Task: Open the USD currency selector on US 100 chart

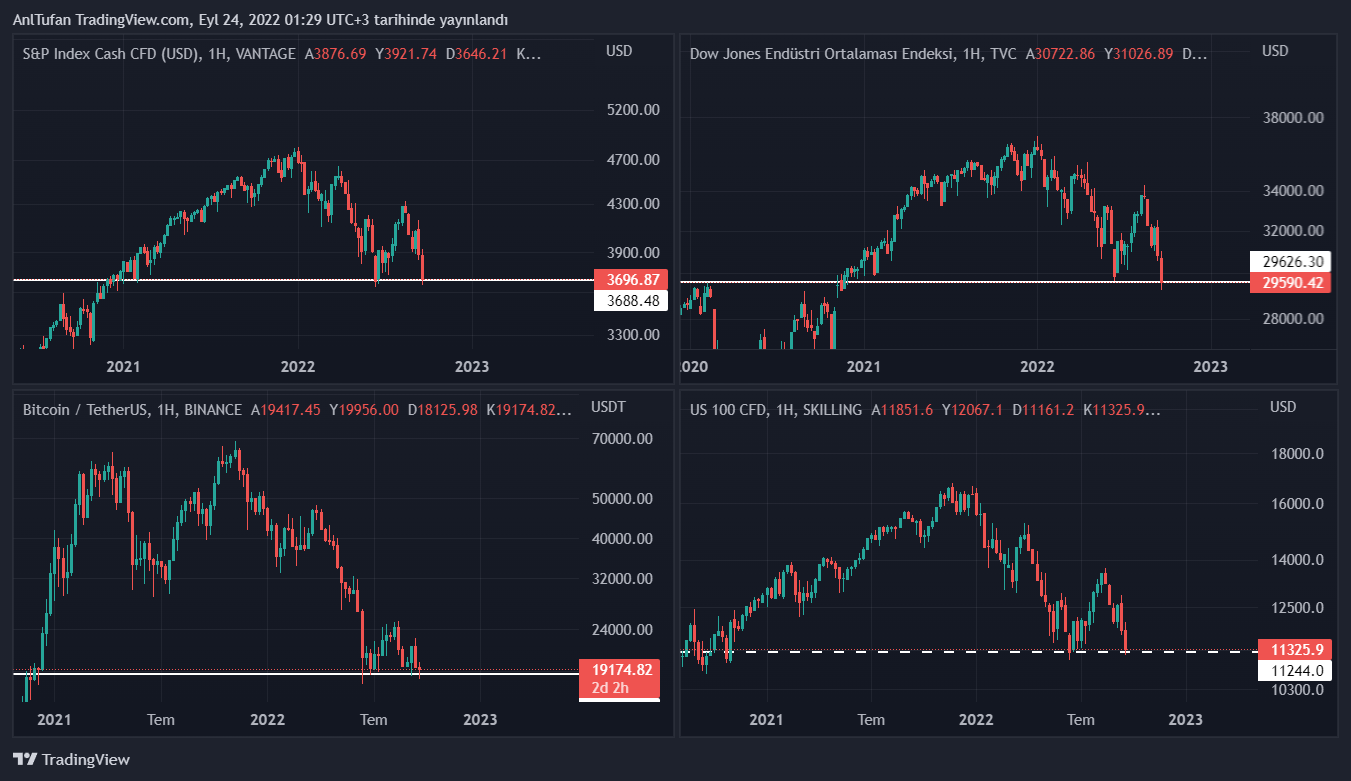Action: 1283,407
